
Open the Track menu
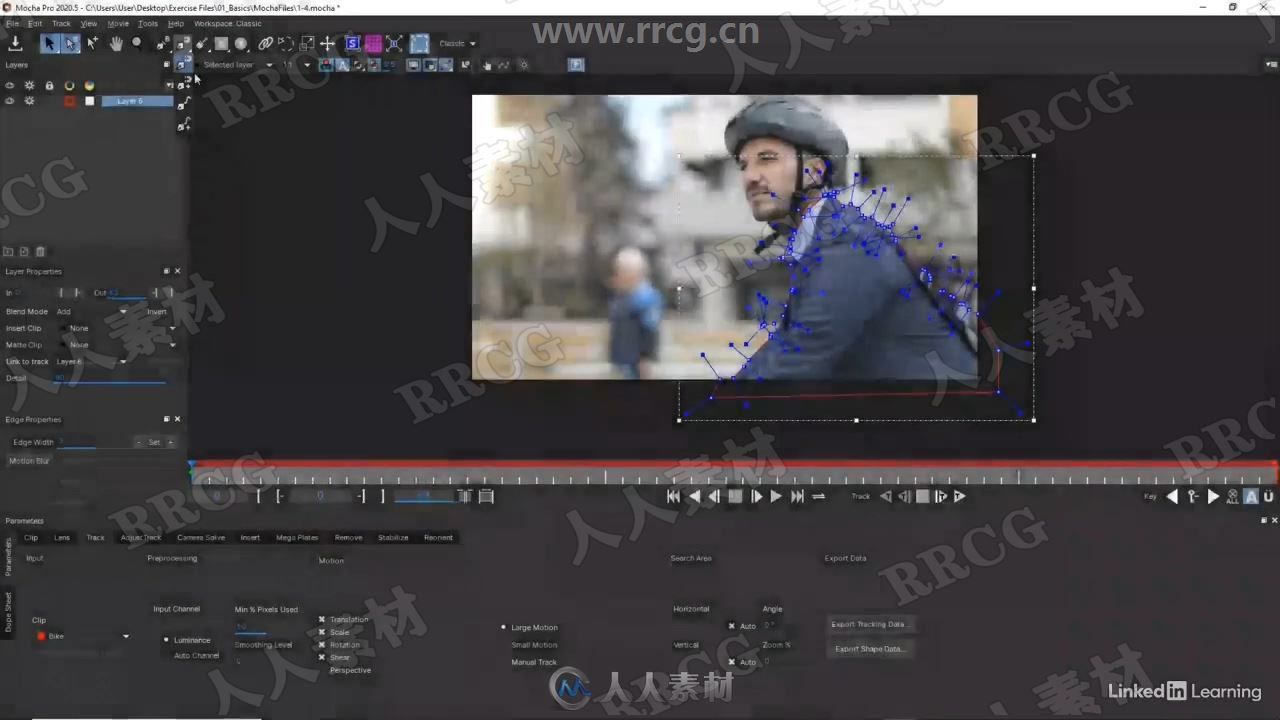pyautogui.click(x=61, y=23)
